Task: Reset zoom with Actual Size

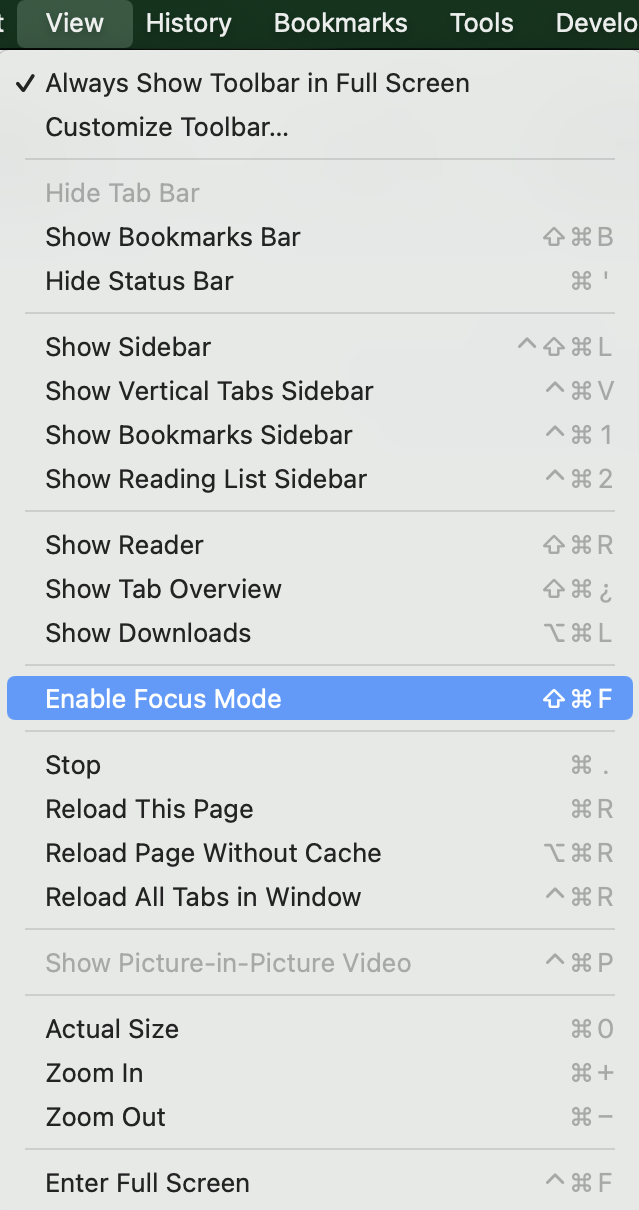Action: pyautogui.click(x=111, y=1029)
